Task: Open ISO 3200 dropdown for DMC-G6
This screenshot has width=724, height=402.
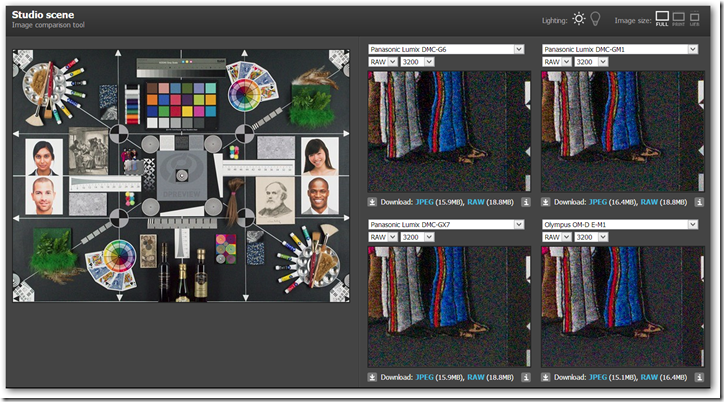Action: [x=417, y=62]
